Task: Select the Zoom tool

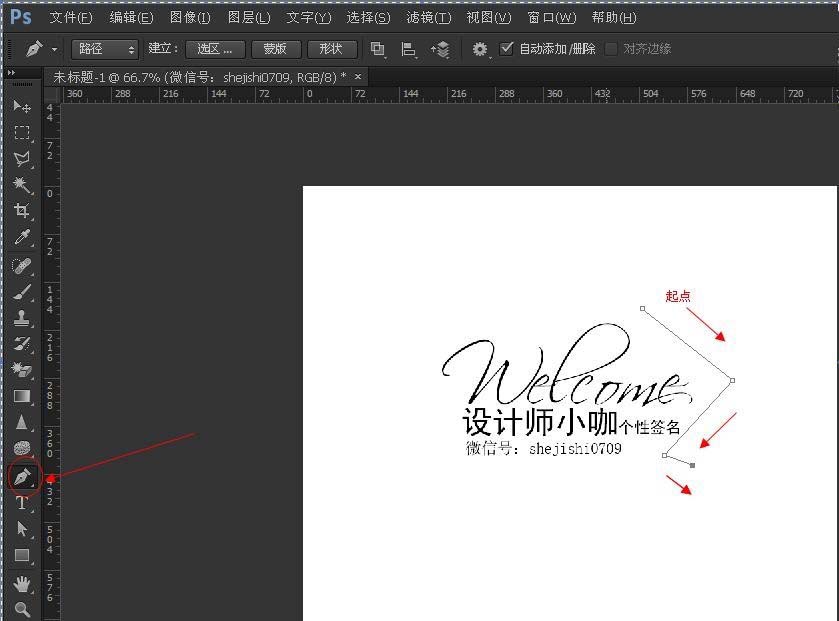Action: 21,609
